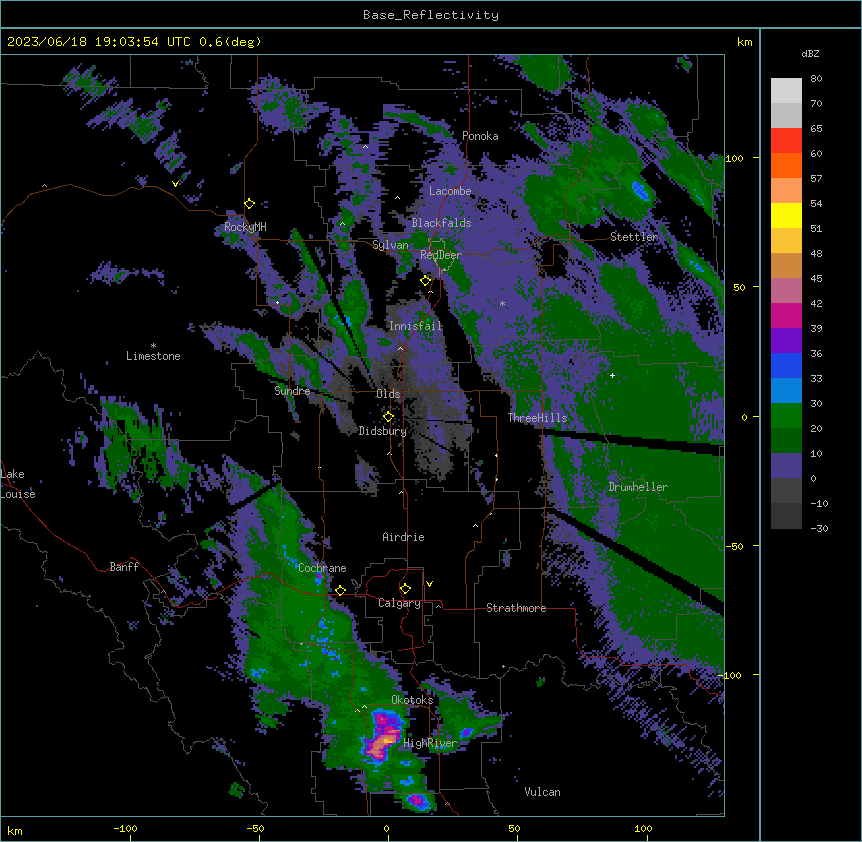Click the asterisk marker above Limestone
Image resolution: width=862 pixels, height=842 pixels.
pyautogui.click(x=153, y=346)
